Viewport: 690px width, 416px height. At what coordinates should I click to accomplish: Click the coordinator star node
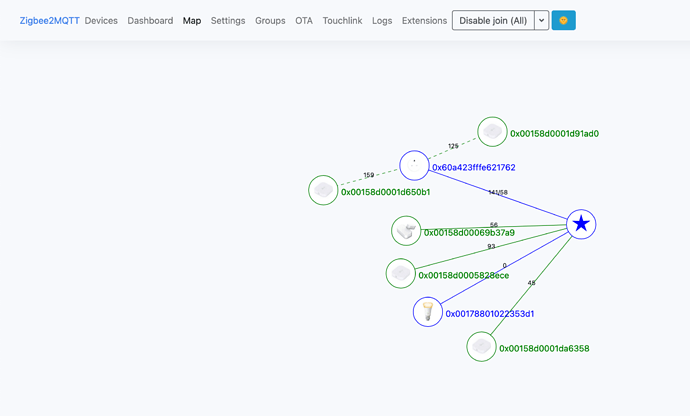(581, 224)
